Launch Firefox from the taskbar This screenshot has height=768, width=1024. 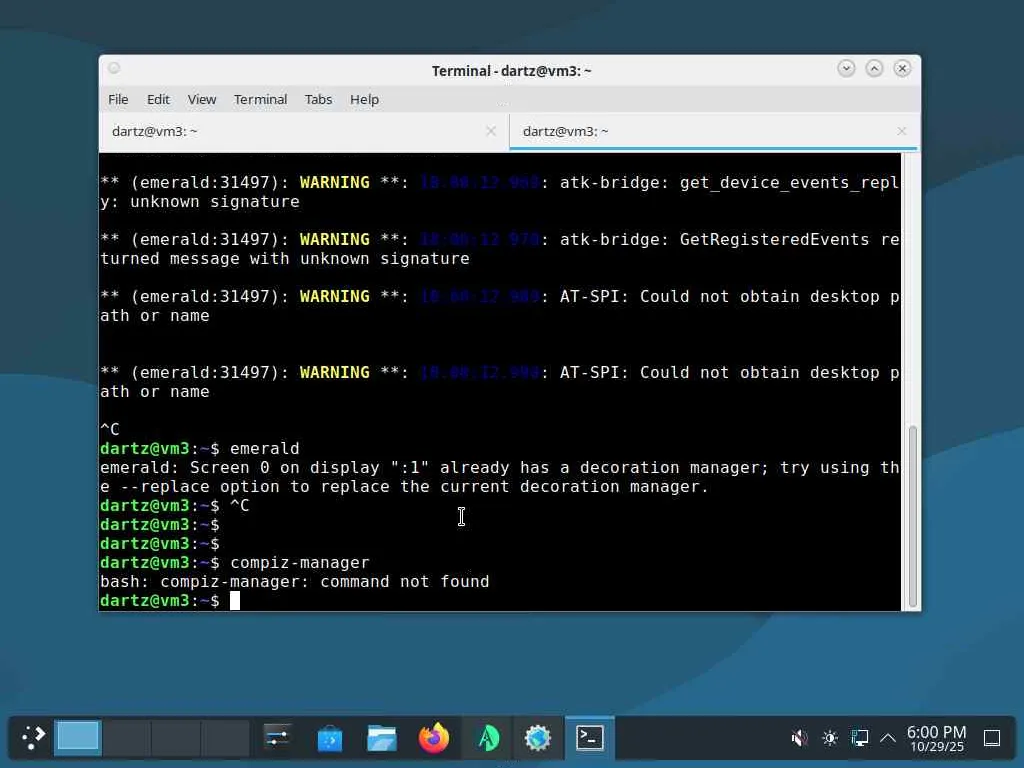coord(434,739)
